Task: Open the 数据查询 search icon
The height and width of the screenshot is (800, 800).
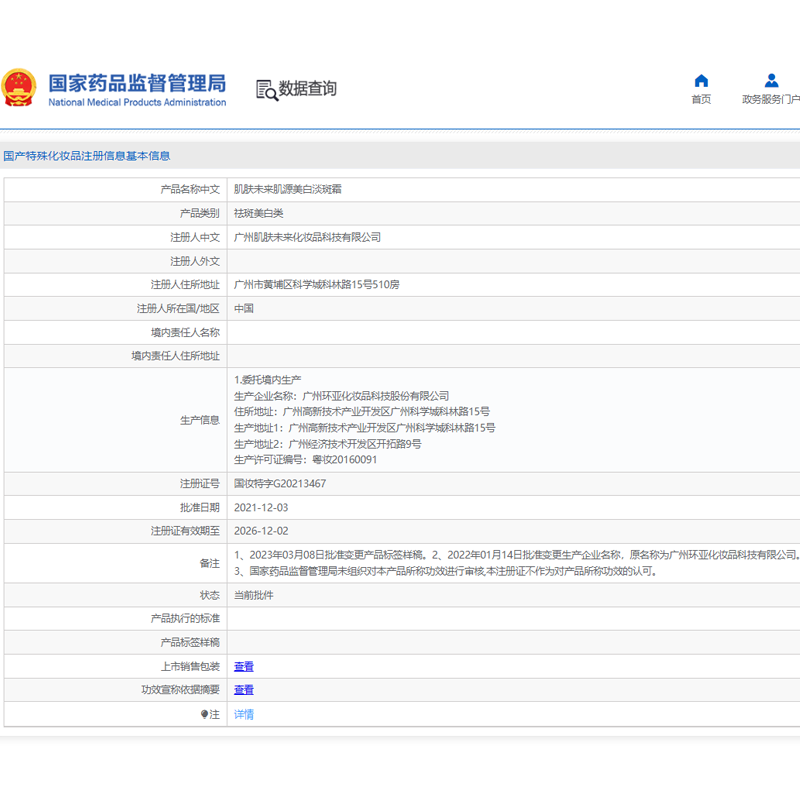Action: [x=267, y=90]
